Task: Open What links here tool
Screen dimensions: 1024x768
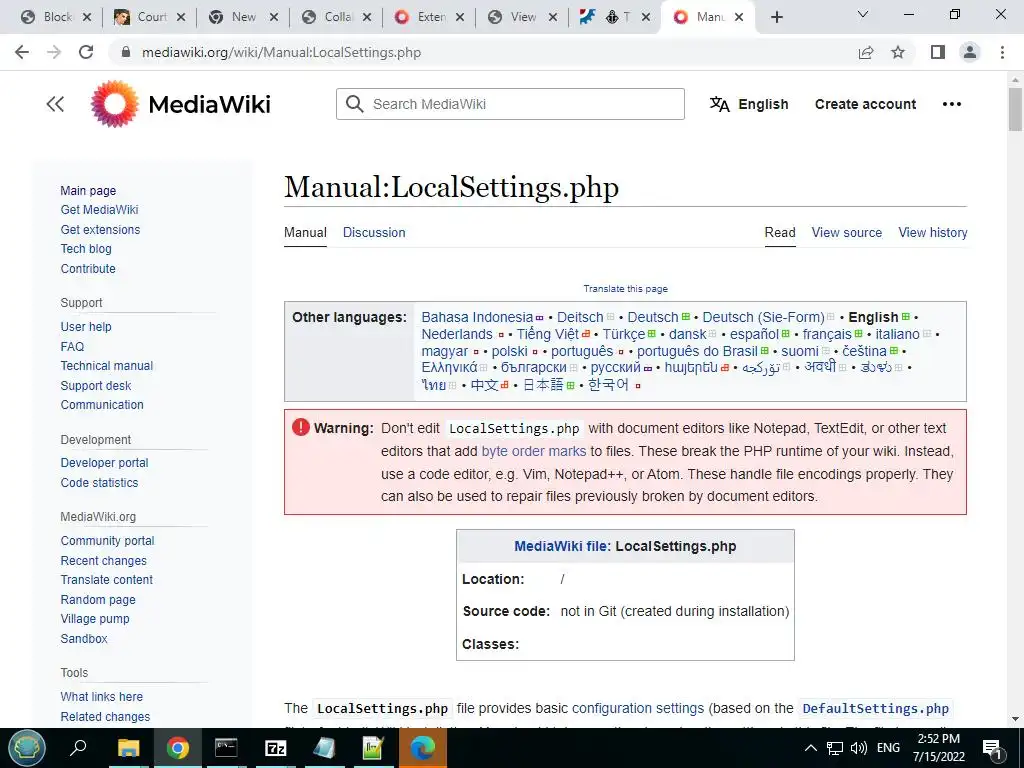Action: [102, 697]
